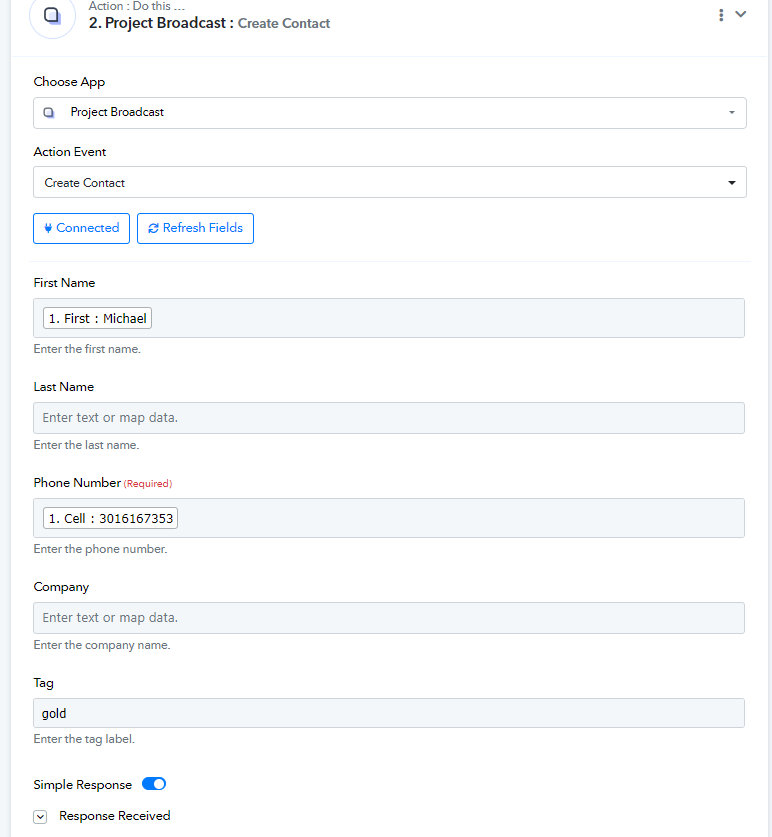Open the Choose App dropdown
Viewport: 772px width, 837px height.
(390, 113)
